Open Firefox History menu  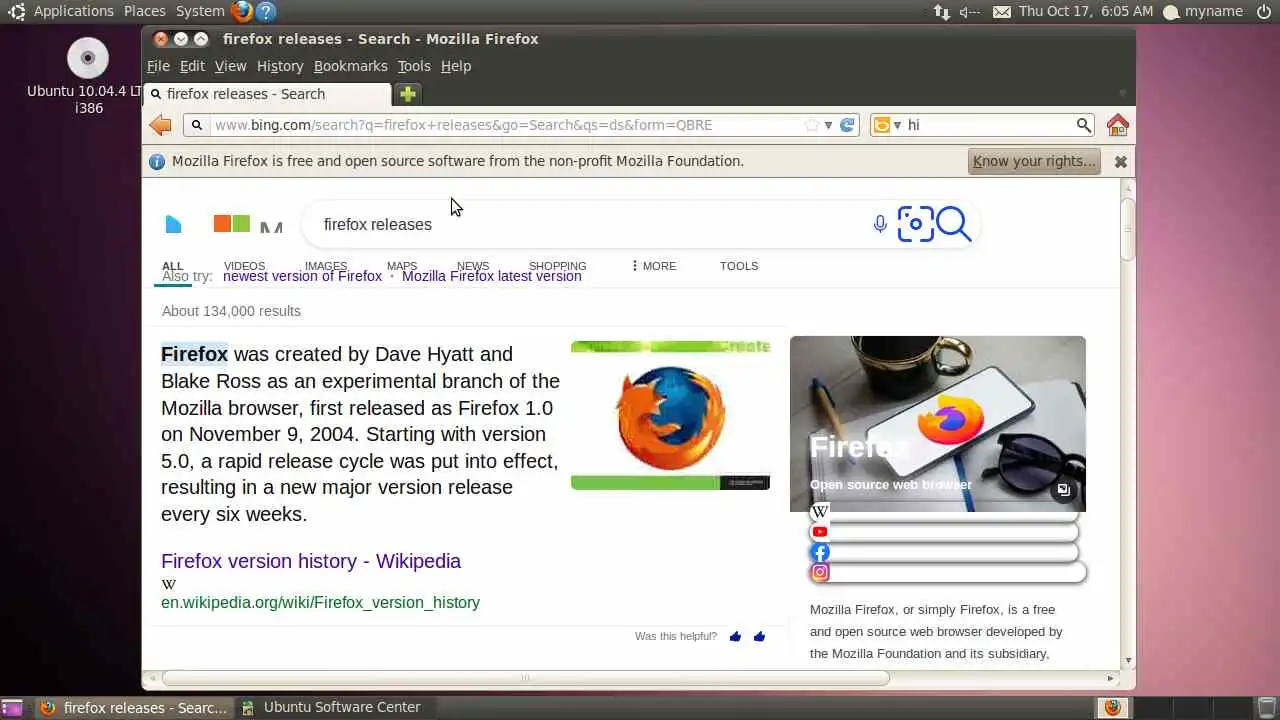pos(280,66)
